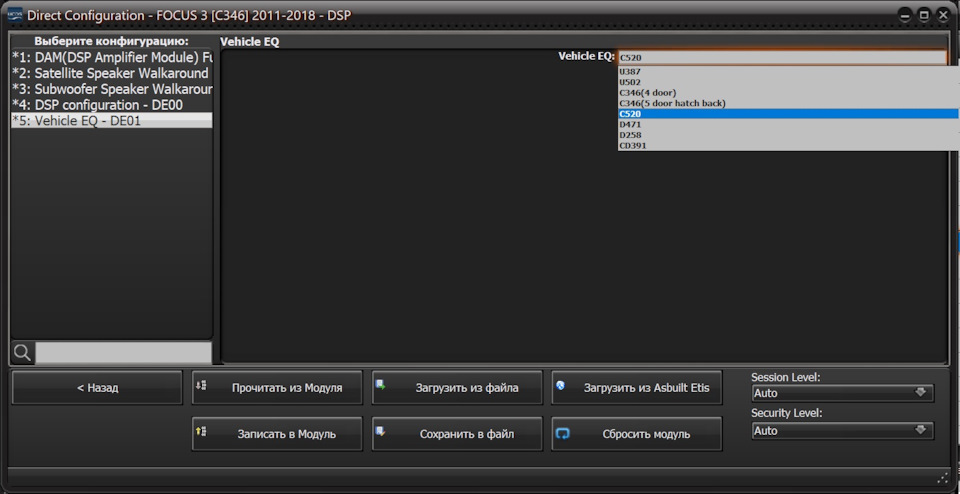Image resolution: width=960 pixels, height=494 pixels.
Task: Click Загрузить из Asbuilt Etis button
Action: pos(637,387)
